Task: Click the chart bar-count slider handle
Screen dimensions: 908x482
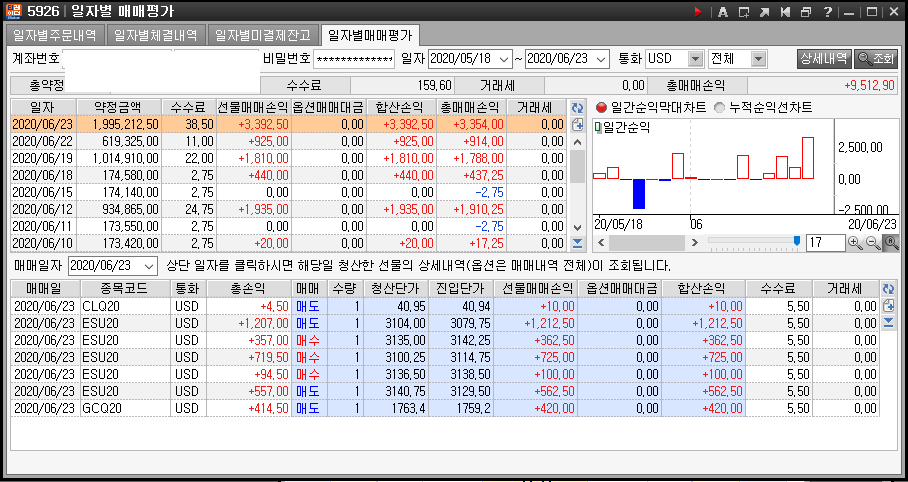Action: coord(797,242)
